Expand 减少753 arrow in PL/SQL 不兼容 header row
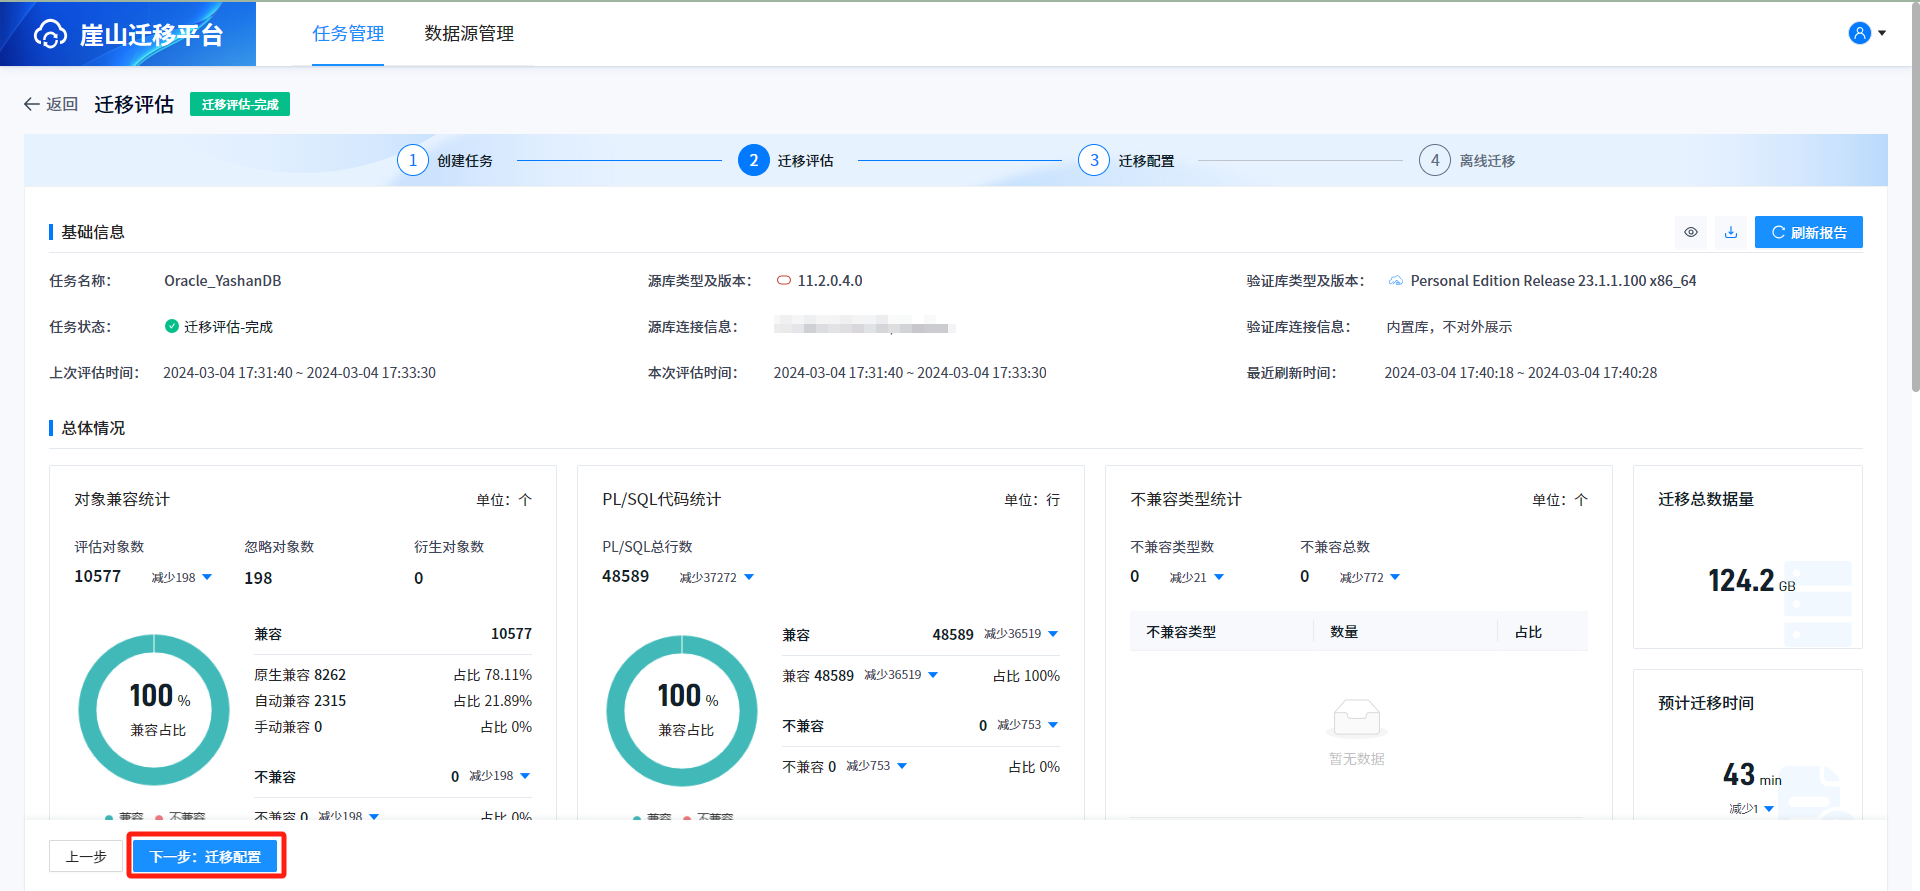Image resolution: width=1920 pixels, height=891 pixels. tap(1053, 725)
